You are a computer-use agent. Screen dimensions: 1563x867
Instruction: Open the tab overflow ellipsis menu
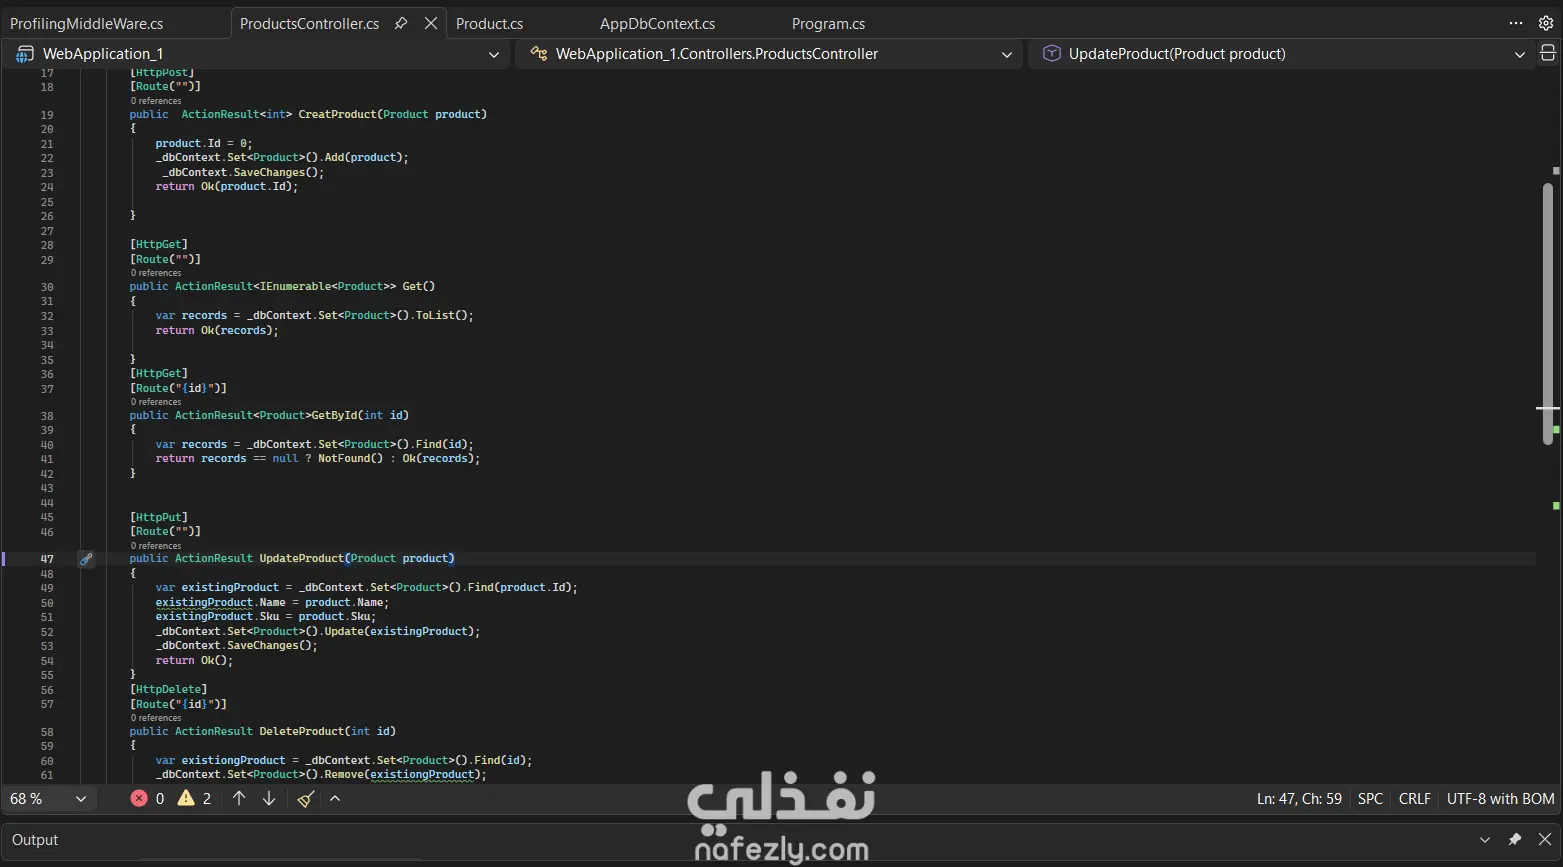pyautogui.click(x=1516, y=23)
